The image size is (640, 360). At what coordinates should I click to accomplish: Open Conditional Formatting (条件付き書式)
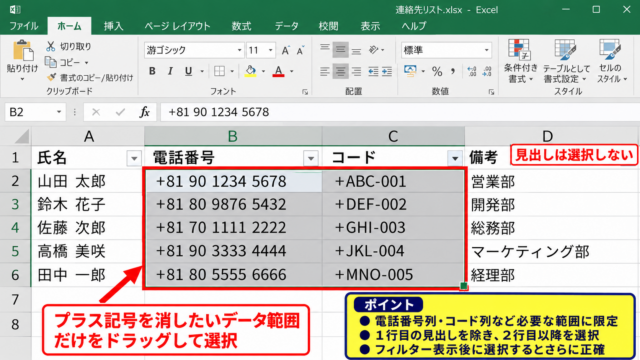point(520,61)
